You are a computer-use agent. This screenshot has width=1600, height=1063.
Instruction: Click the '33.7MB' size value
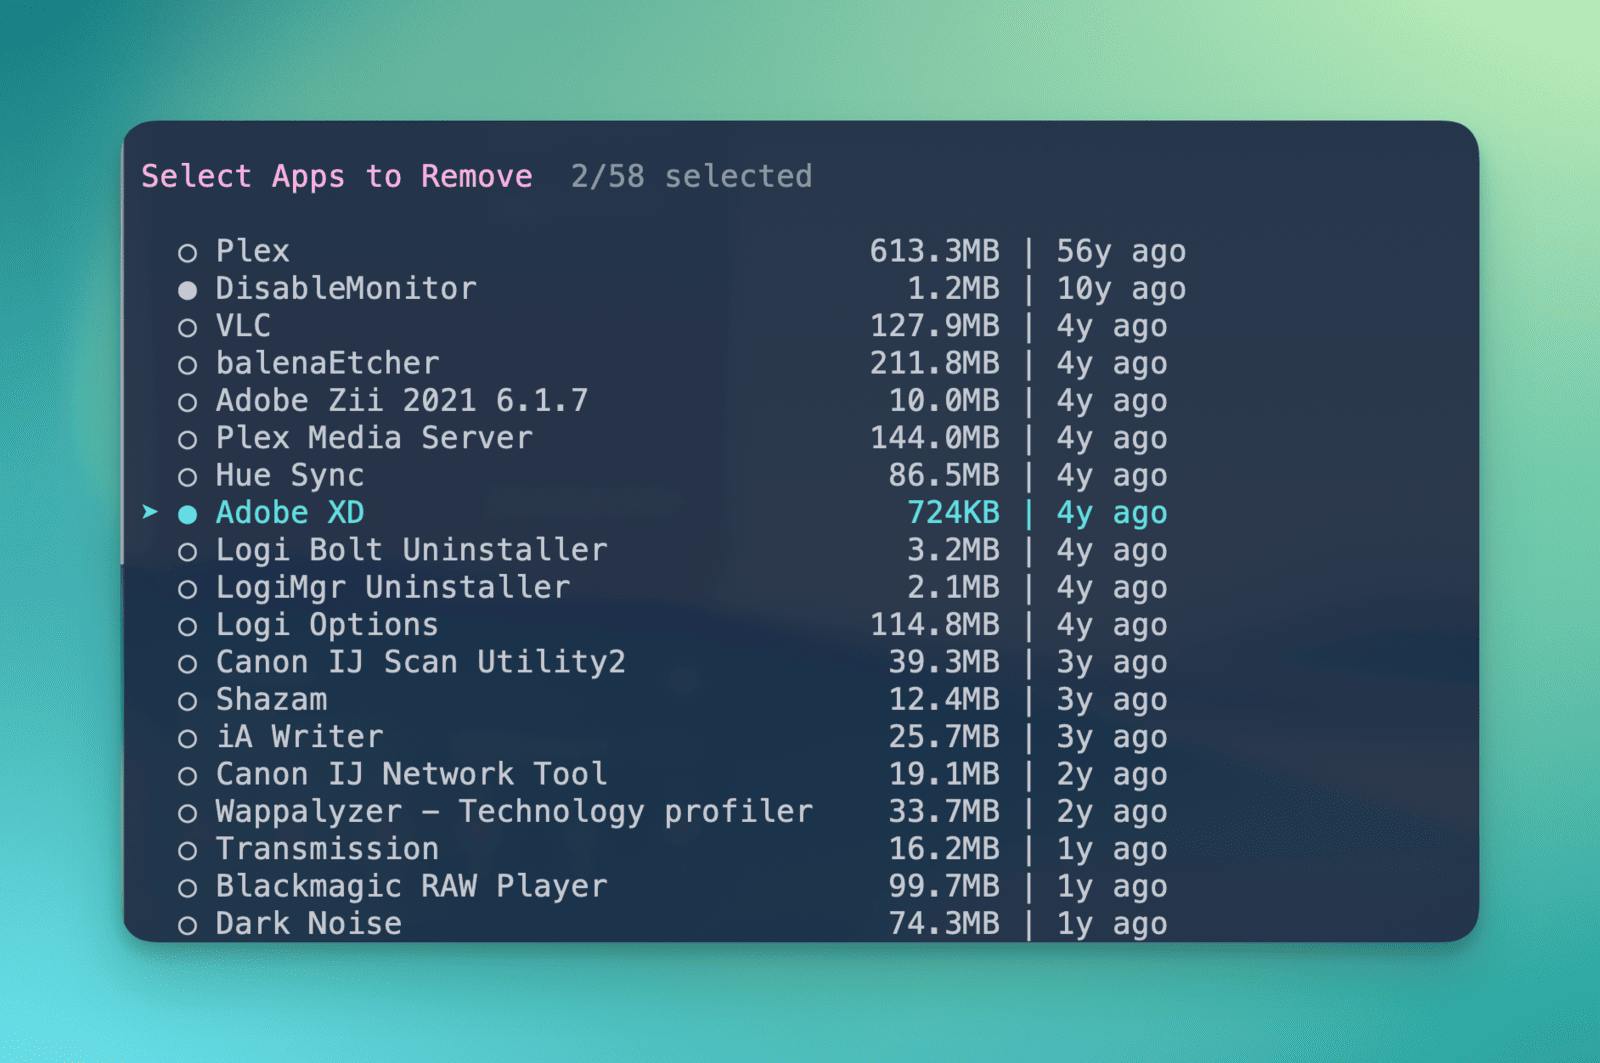(x=944, y=811)
